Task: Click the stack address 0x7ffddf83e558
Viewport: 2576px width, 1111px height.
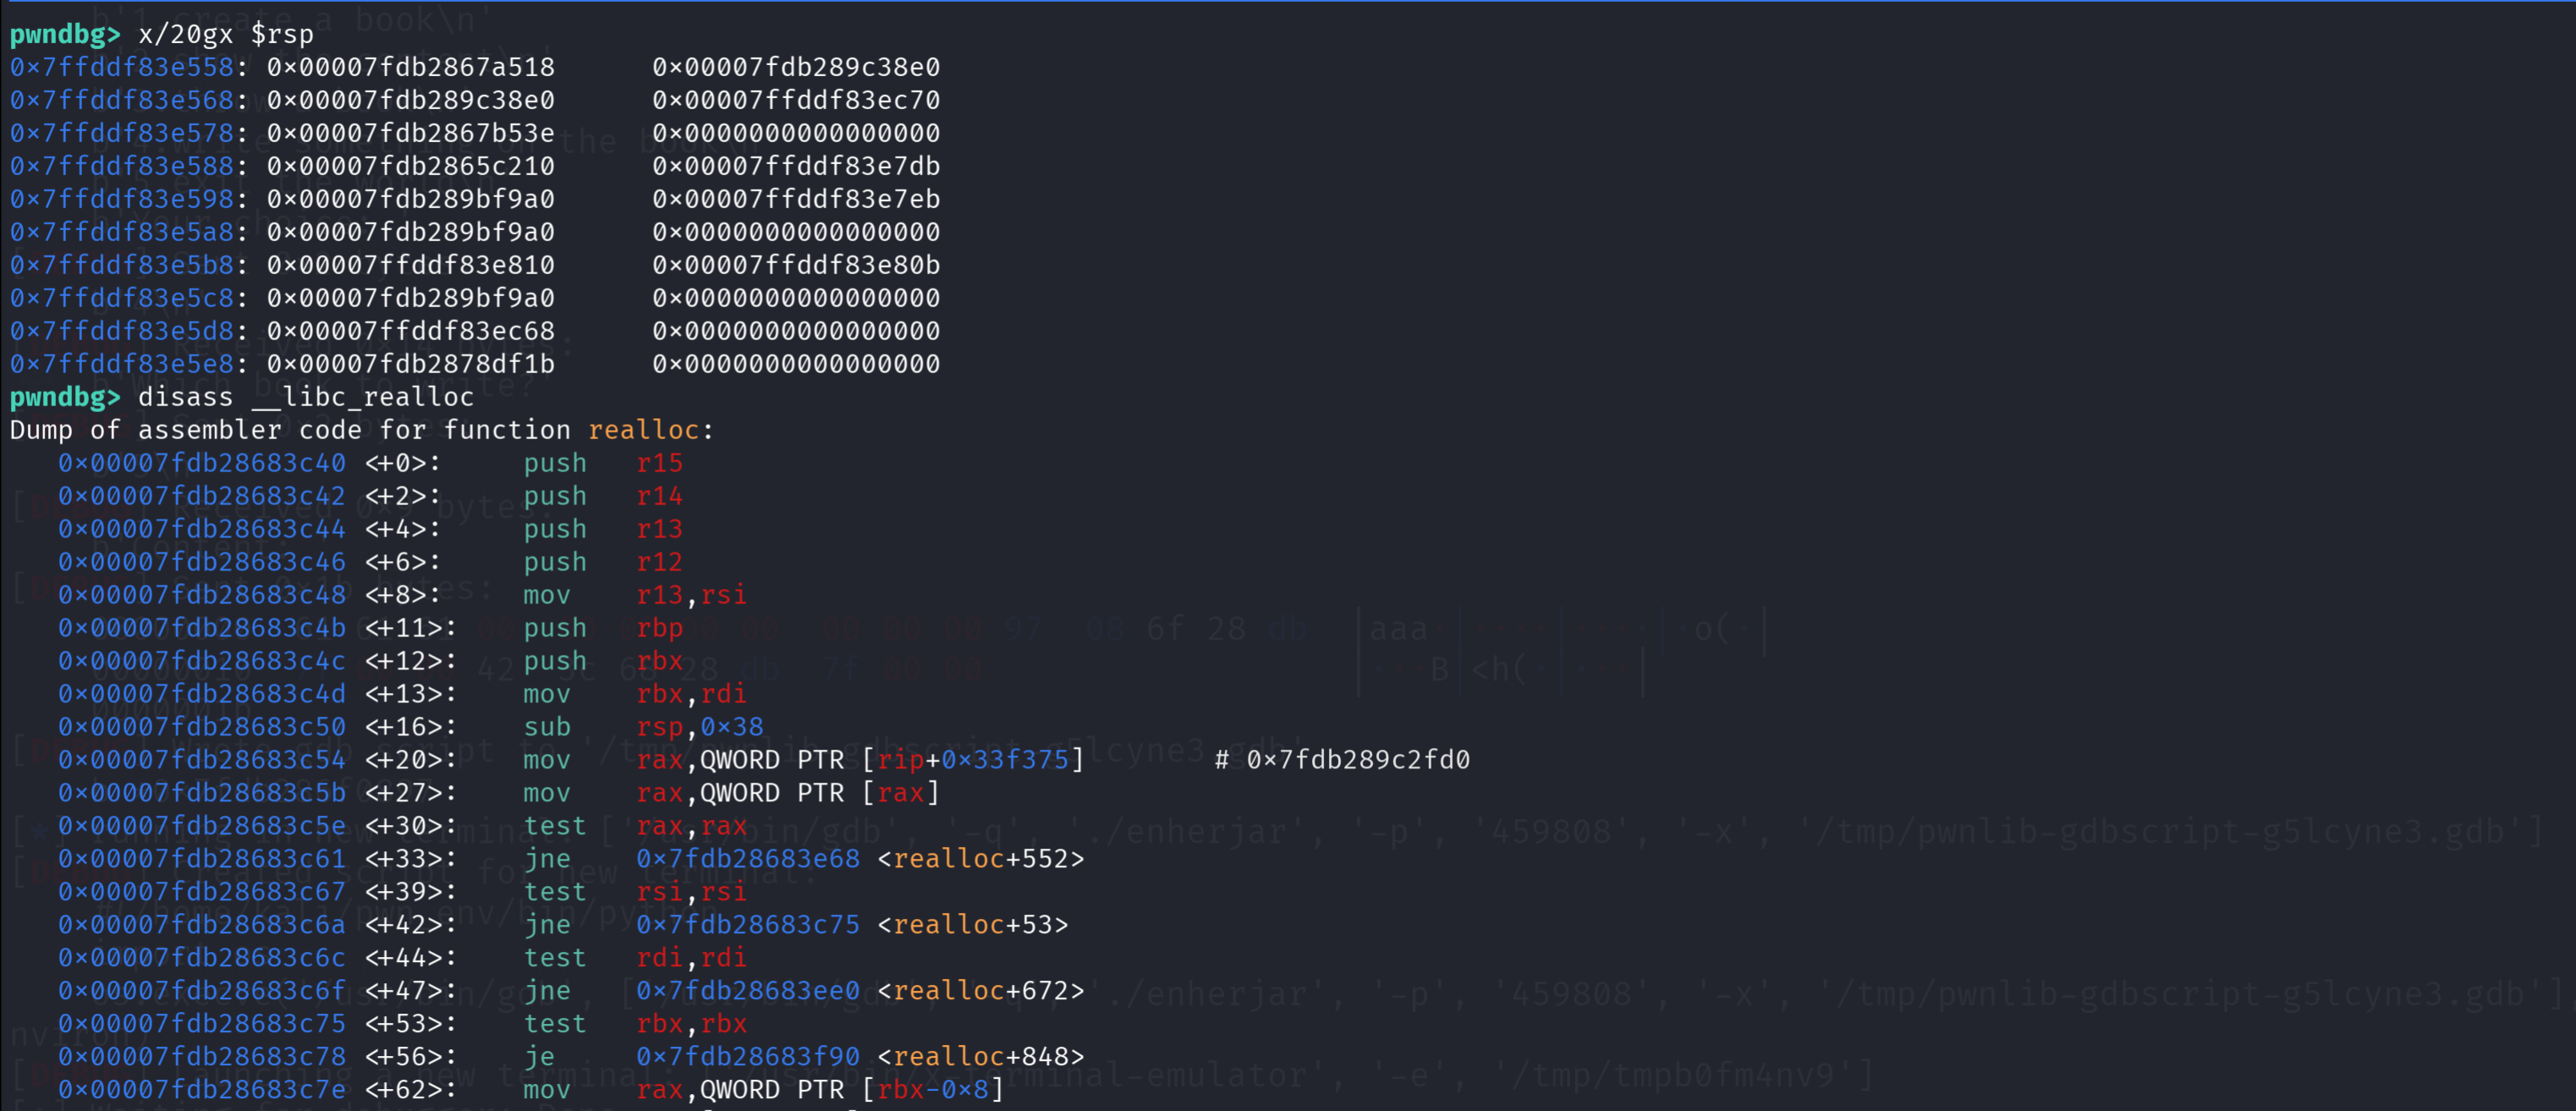Action: pyautogui.click(x=122, y=67)
